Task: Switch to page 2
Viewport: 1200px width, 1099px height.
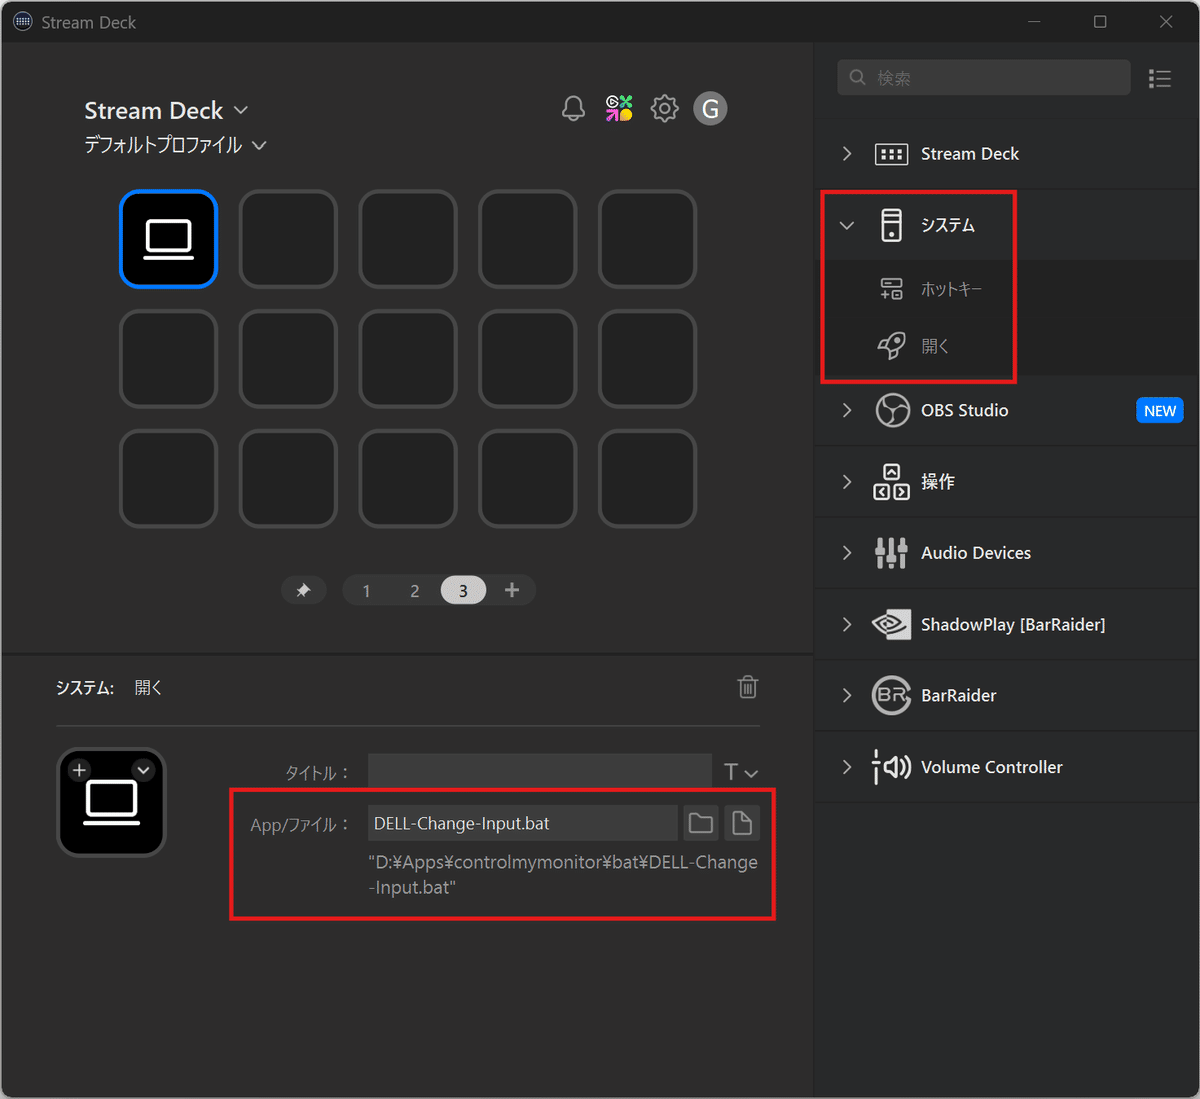Action: coord(414,590)
